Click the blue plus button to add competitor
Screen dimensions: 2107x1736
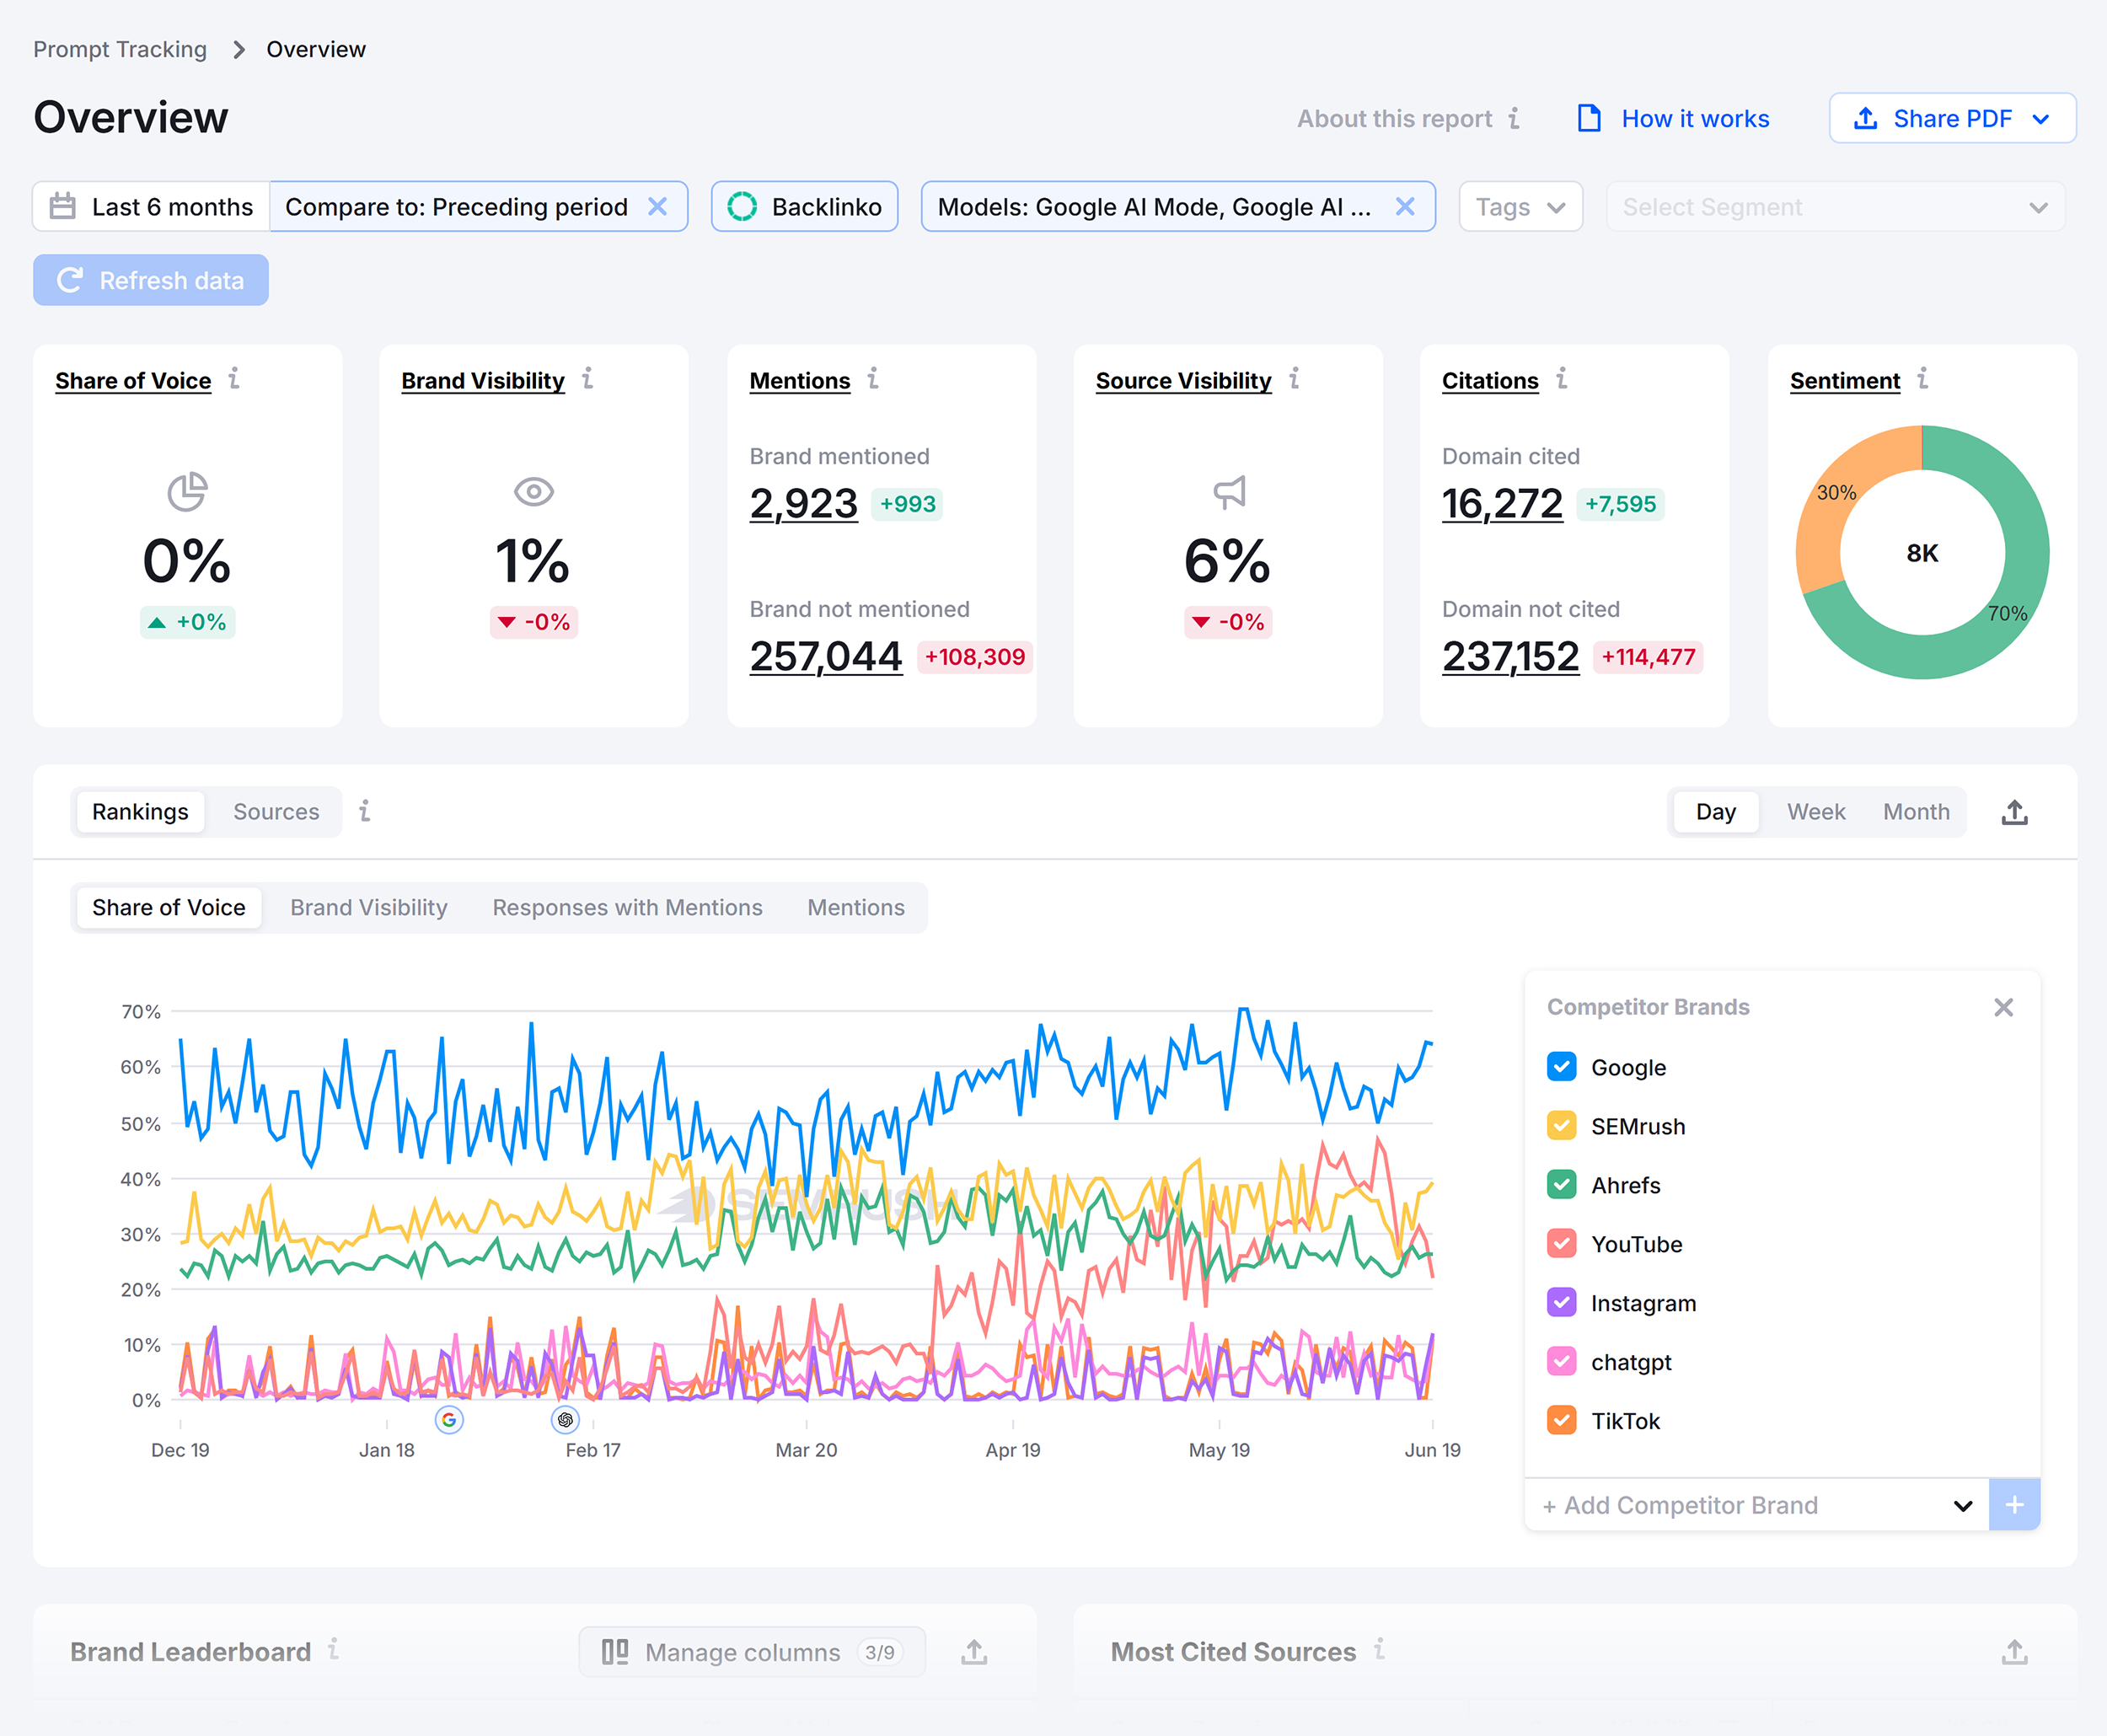click(2014, 1504)
